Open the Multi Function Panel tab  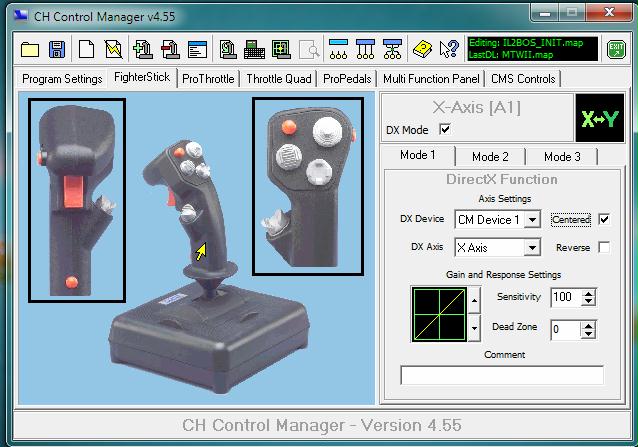(x=431, y=79)
